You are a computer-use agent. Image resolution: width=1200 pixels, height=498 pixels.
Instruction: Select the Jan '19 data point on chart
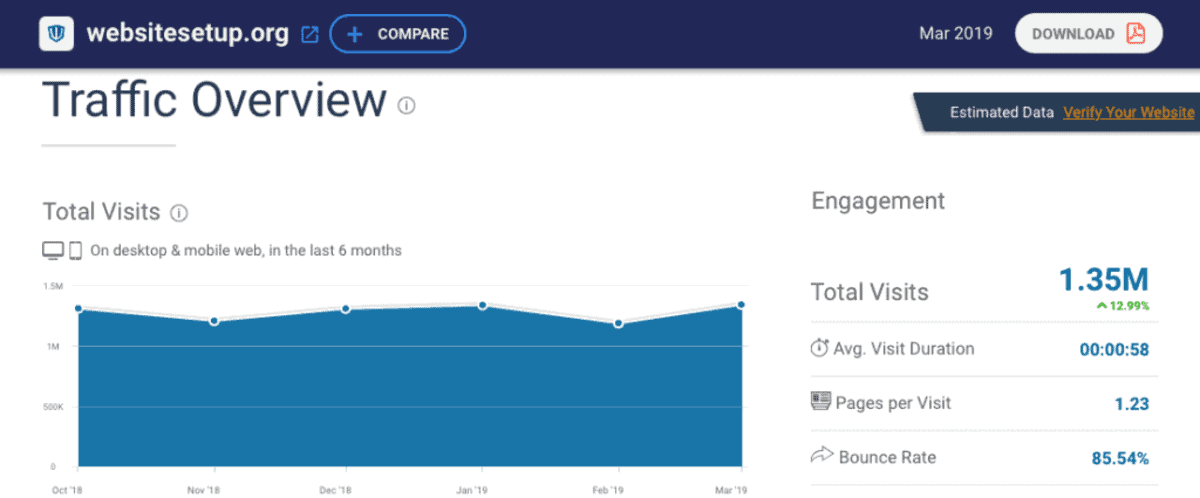(x=482, y=305)
